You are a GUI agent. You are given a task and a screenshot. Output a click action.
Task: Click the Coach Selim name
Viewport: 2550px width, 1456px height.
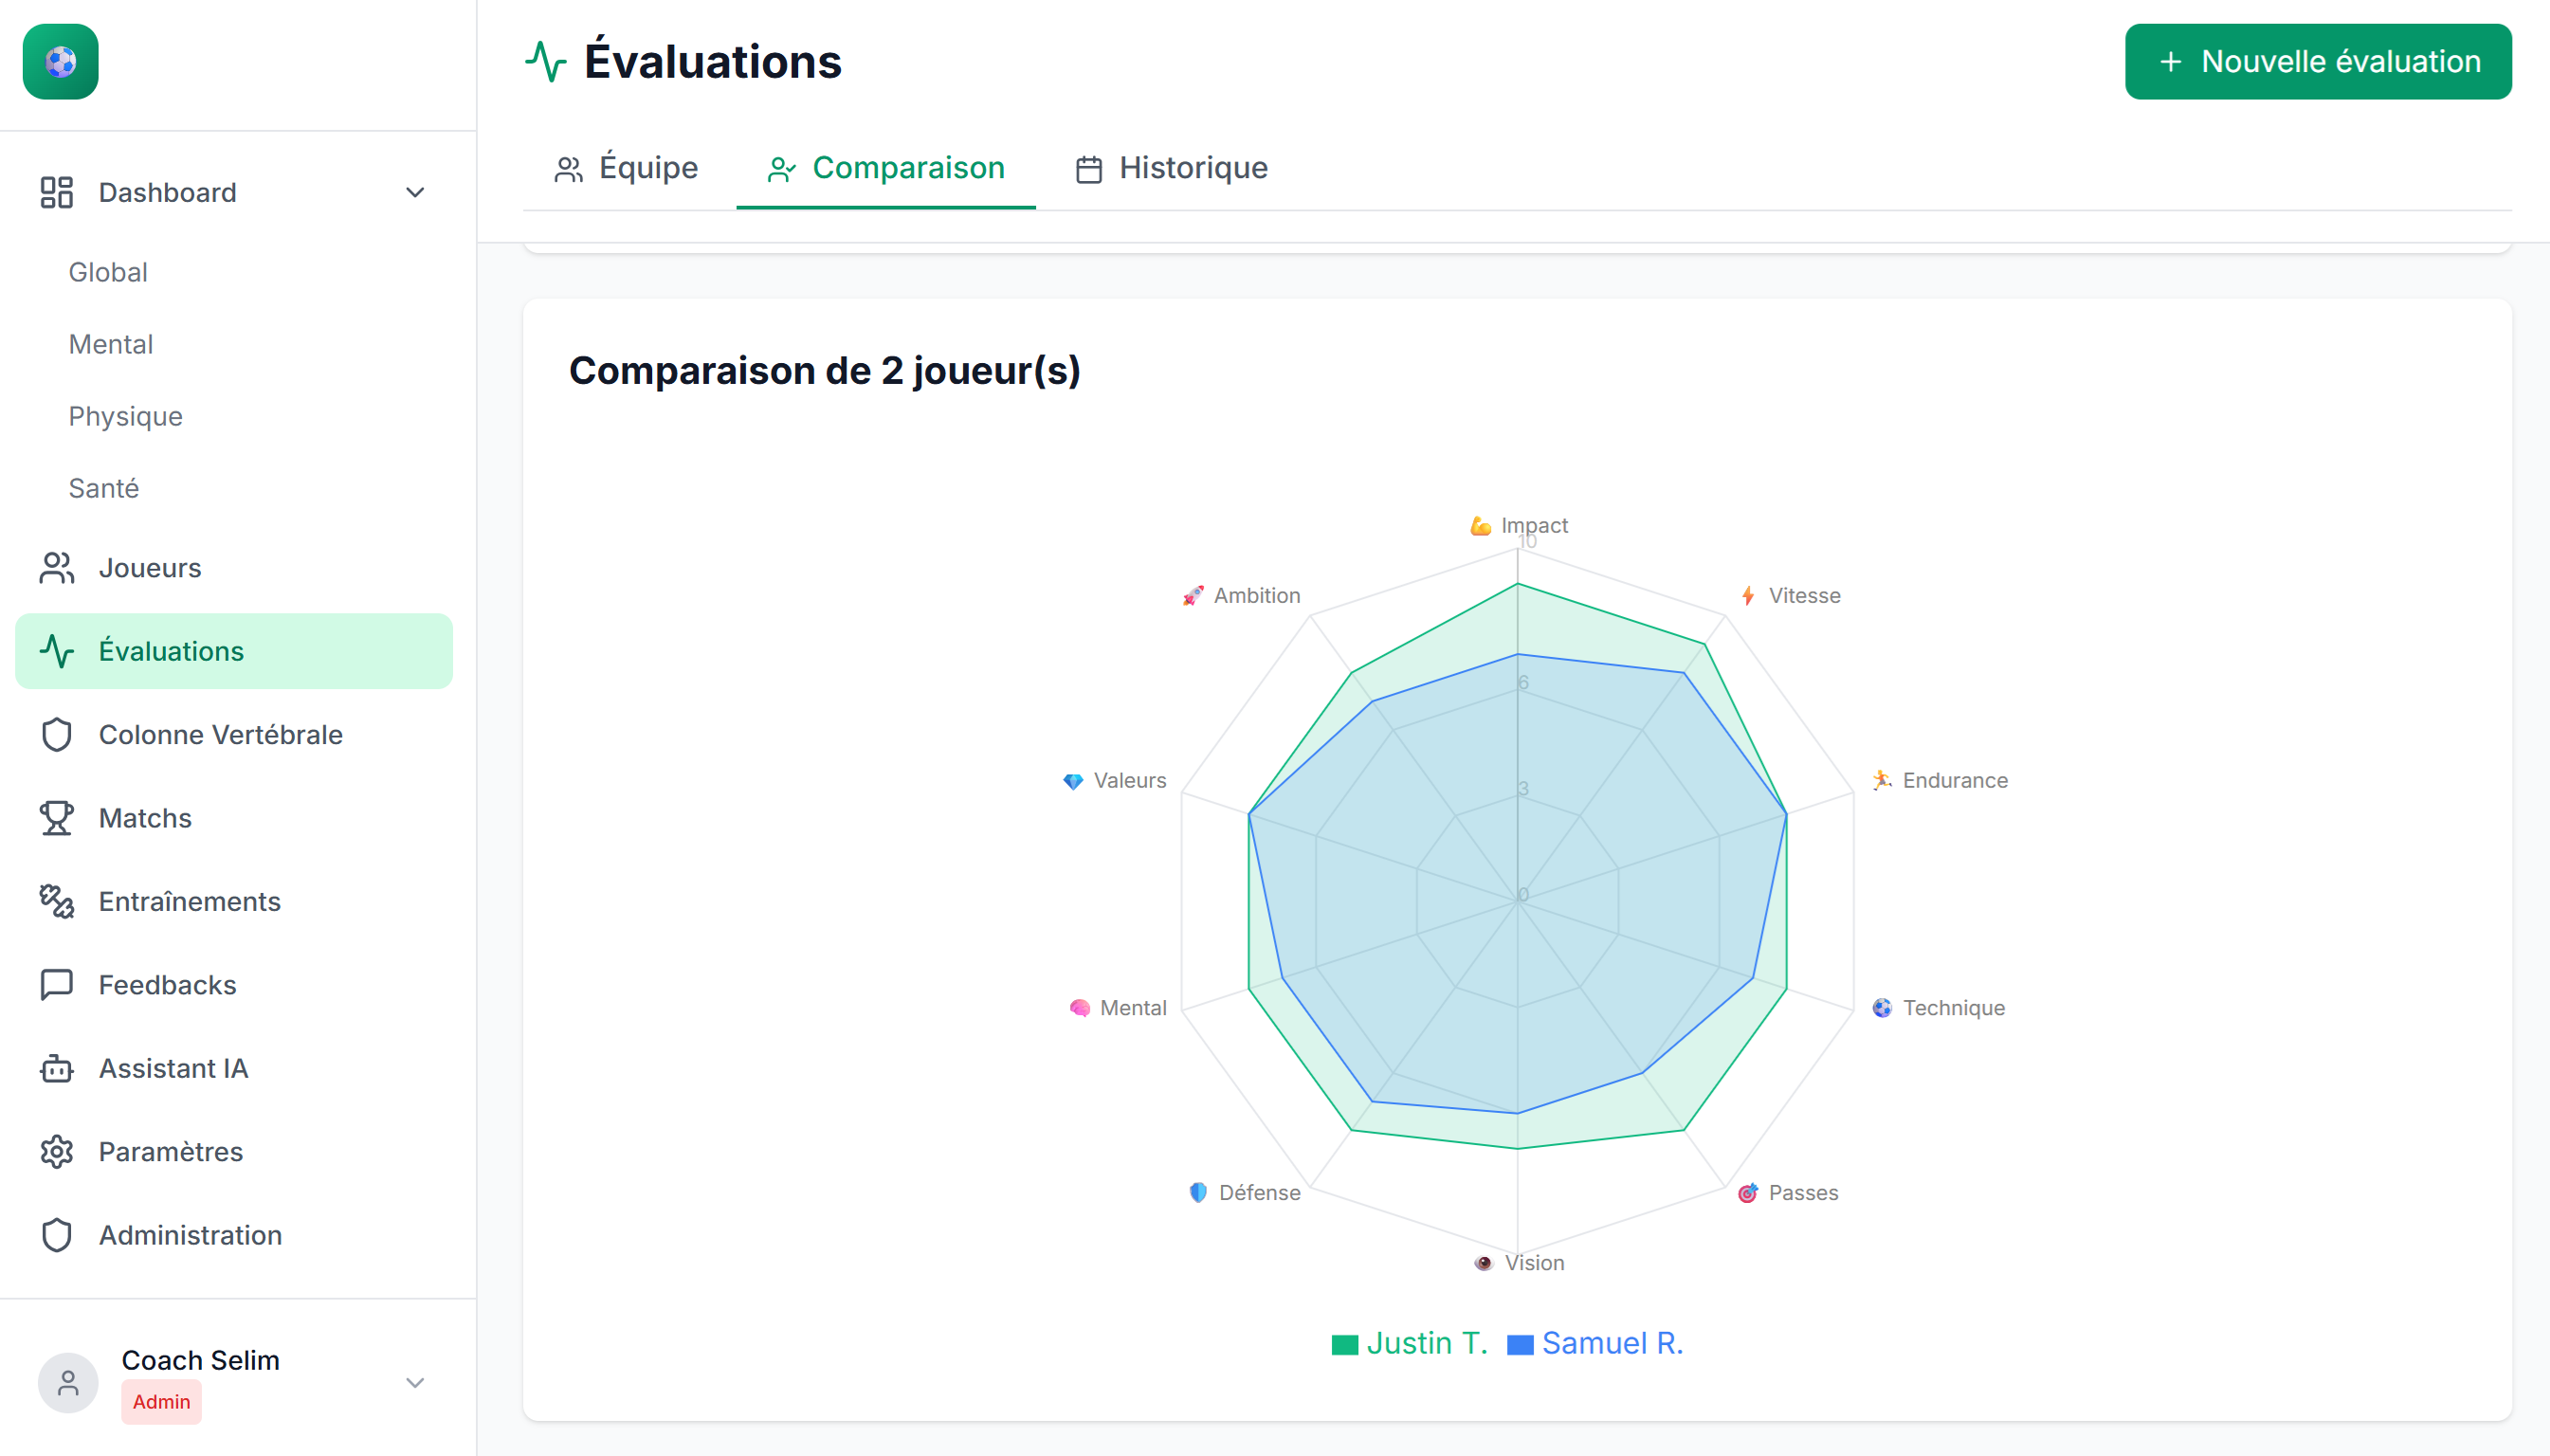200,1360
